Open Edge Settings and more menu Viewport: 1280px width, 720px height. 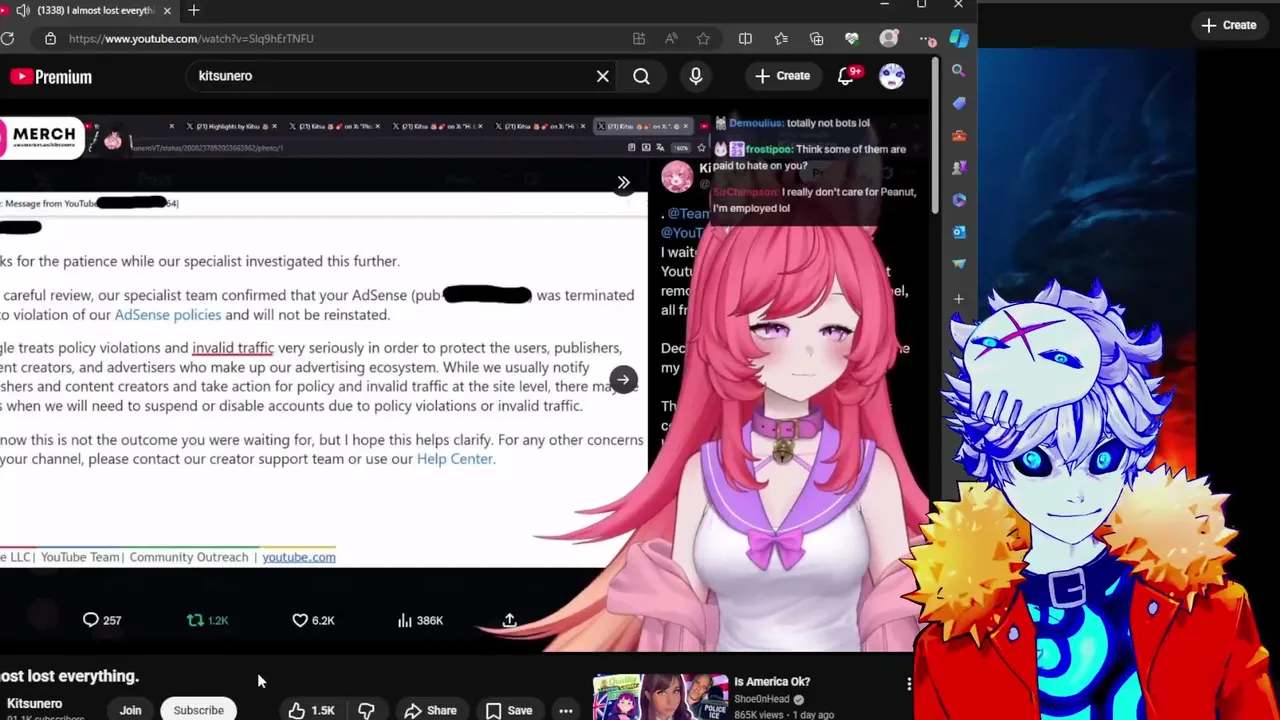[926, 39]
